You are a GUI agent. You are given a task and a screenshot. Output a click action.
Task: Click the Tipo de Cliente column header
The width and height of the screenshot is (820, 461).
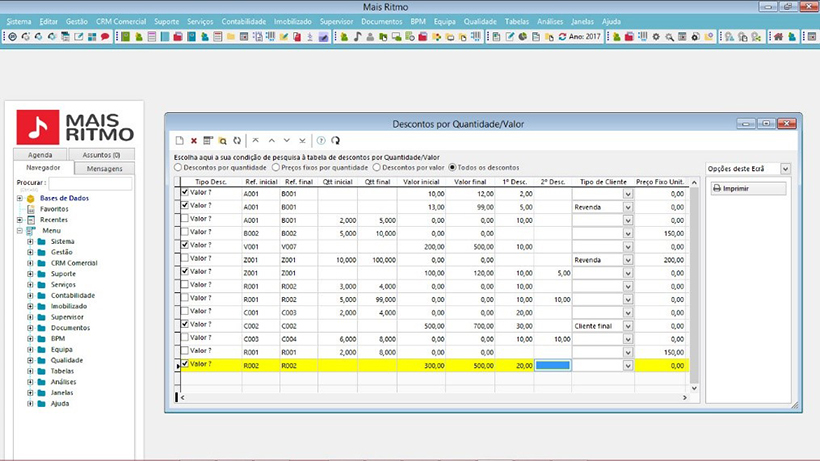click(603, 182)
